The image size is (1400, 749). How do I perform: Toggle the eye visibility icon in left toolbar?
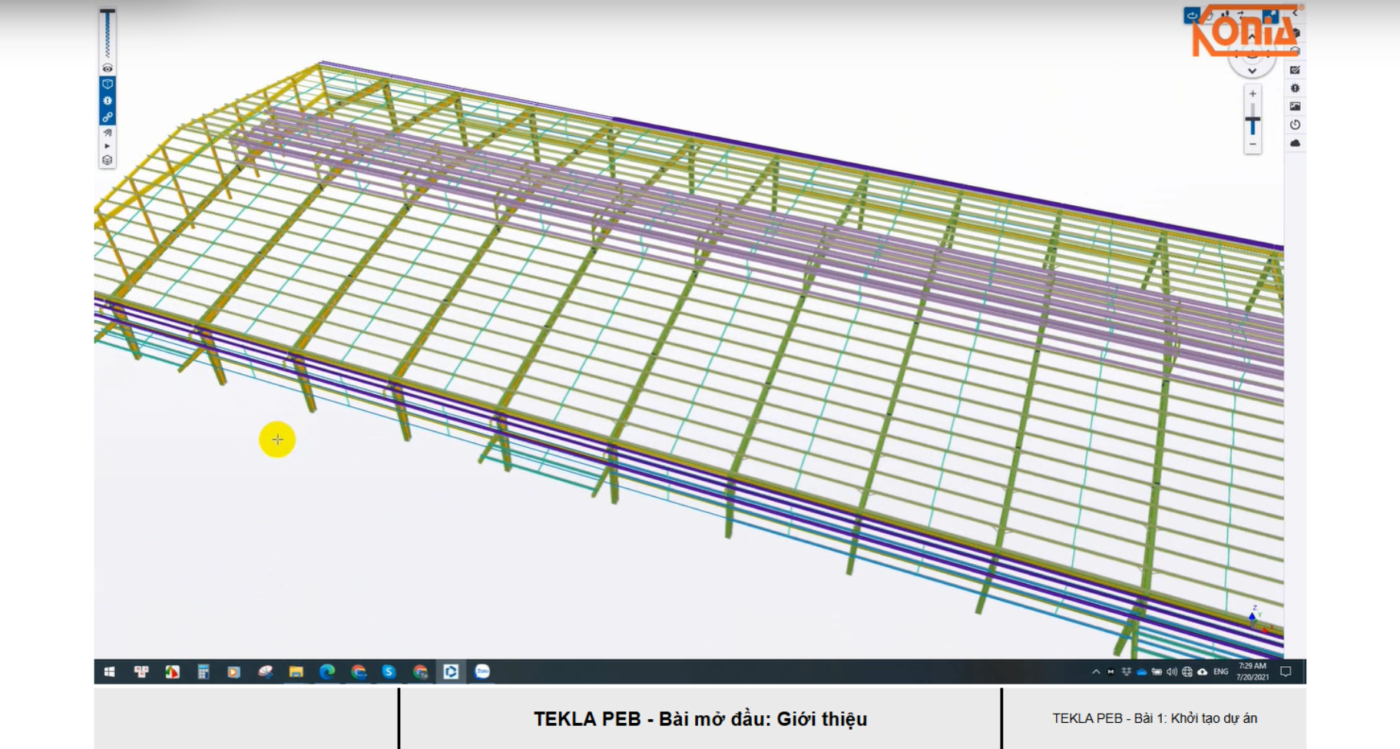107,68
